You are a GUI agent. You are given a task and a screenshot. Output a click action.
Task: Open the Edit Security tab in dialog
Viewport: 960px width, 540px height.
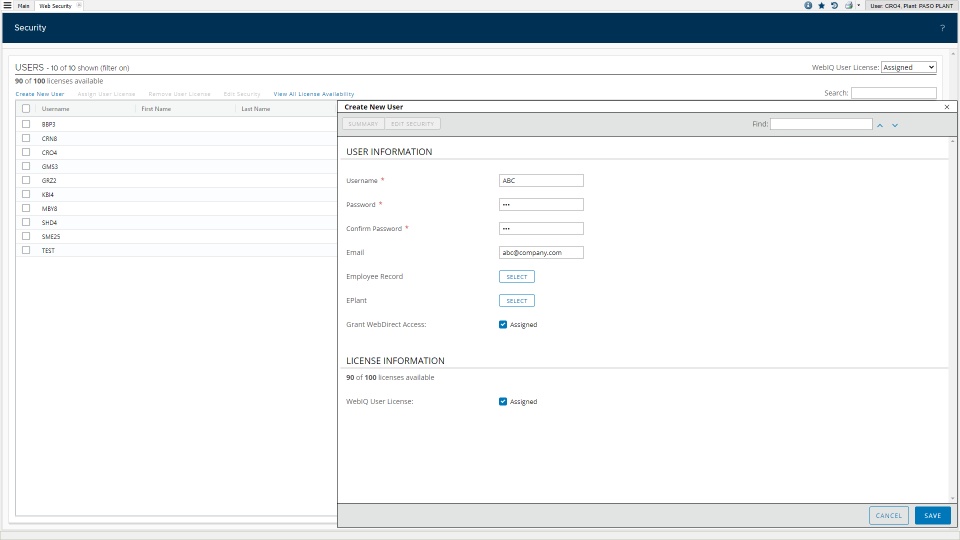412,124
